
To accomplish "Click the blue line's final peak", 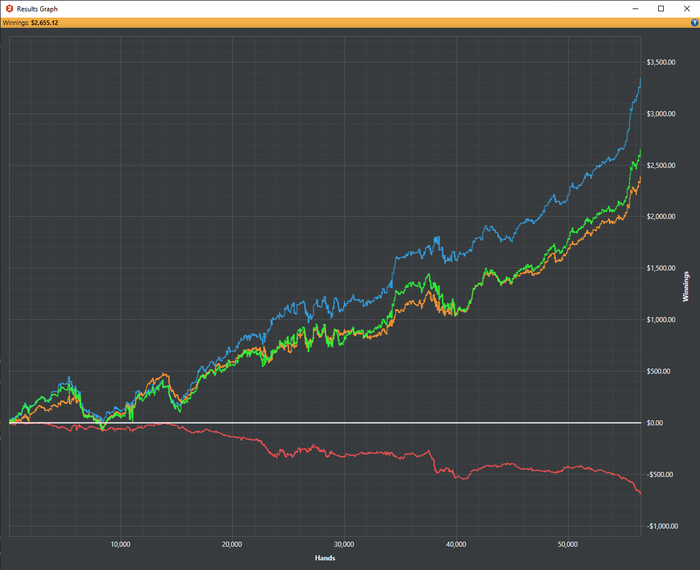I will click(x=641, y=79).
